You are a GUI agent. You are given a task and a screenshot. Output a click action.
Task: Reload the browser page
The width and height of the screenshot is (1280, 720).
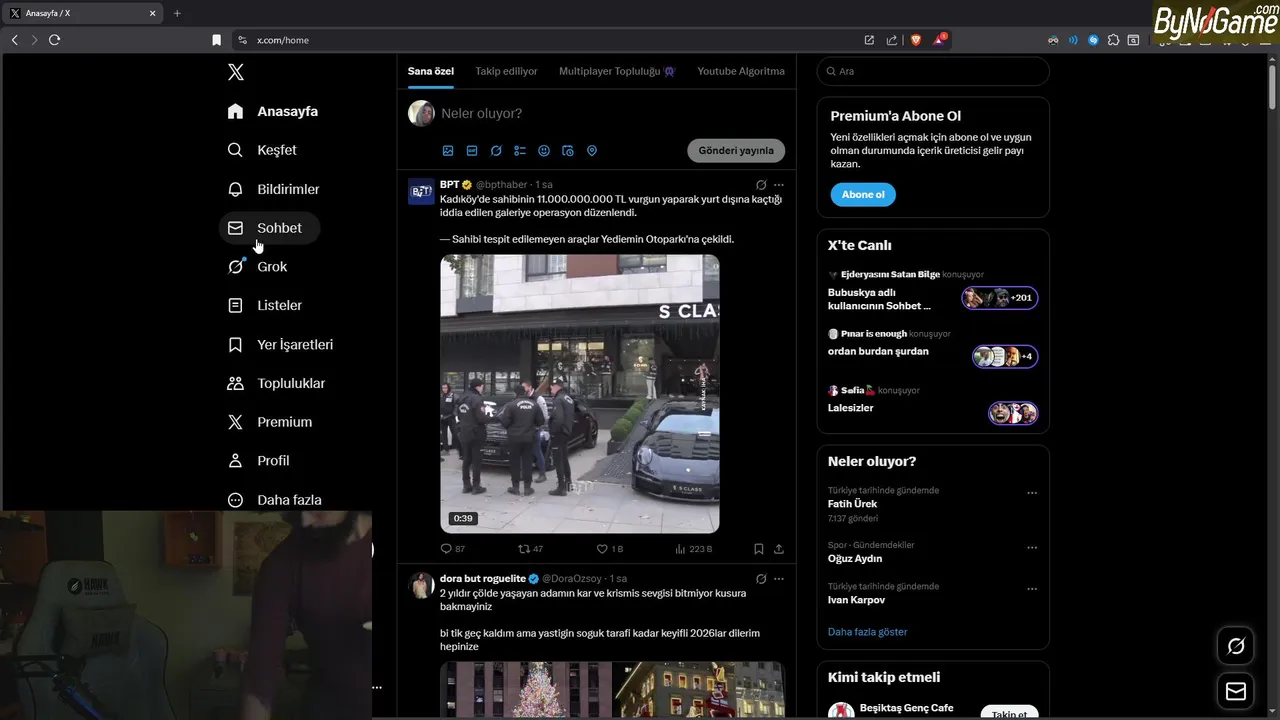(54, 40)
